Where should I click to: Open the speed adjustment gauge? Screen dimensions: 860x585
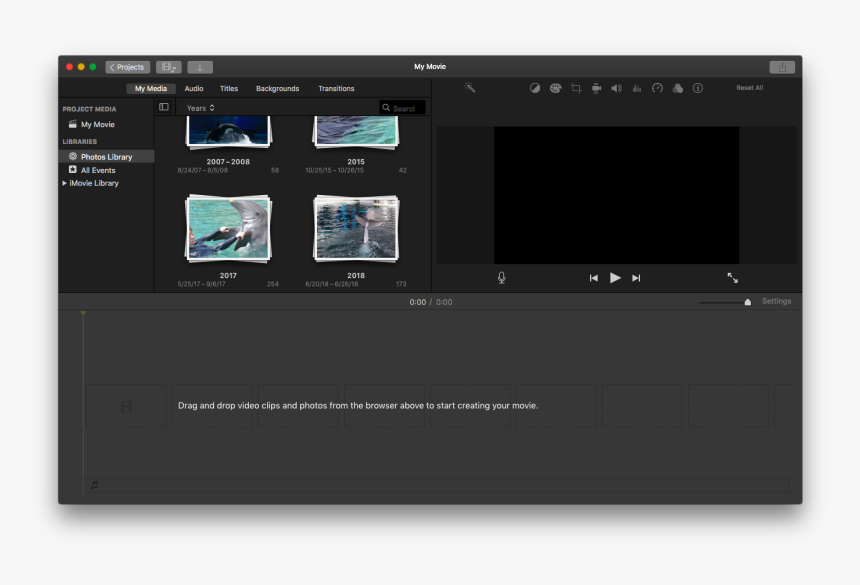657,88
